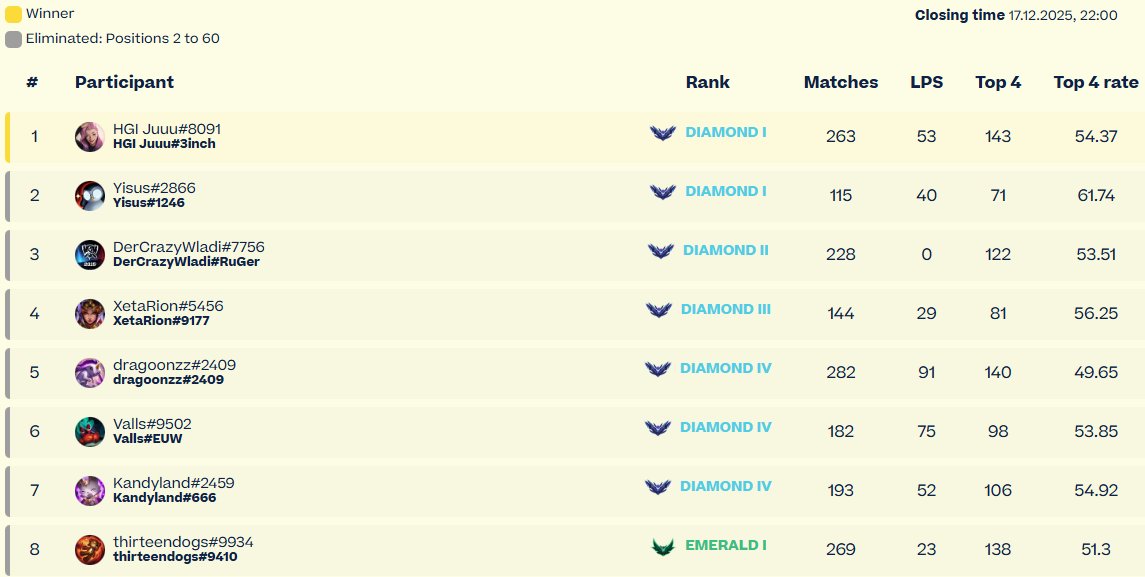Click the Emerald emblem in thirteendogs's row

pos(663,546)
